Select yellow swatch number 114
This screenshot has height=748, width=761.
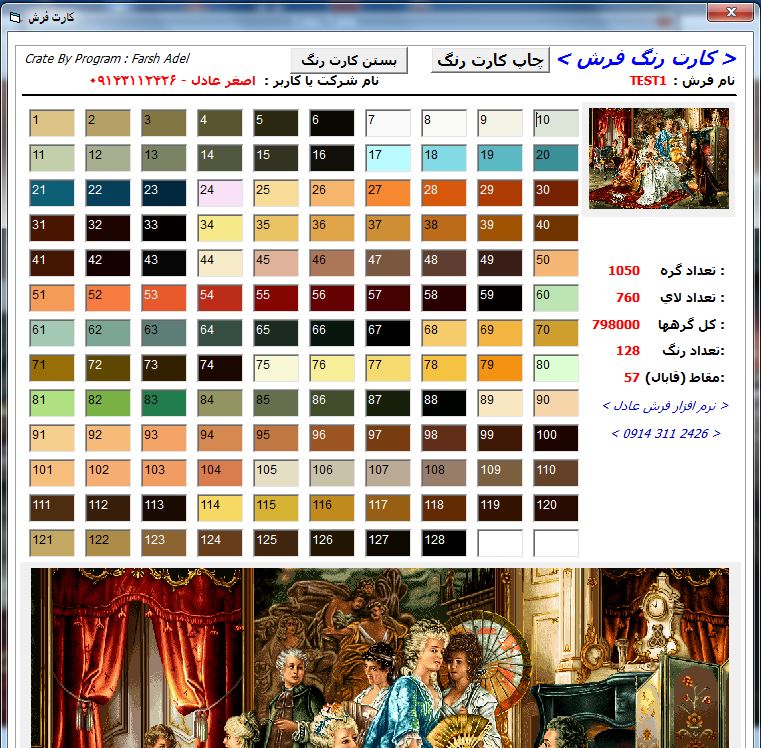[x=220, y=508]
